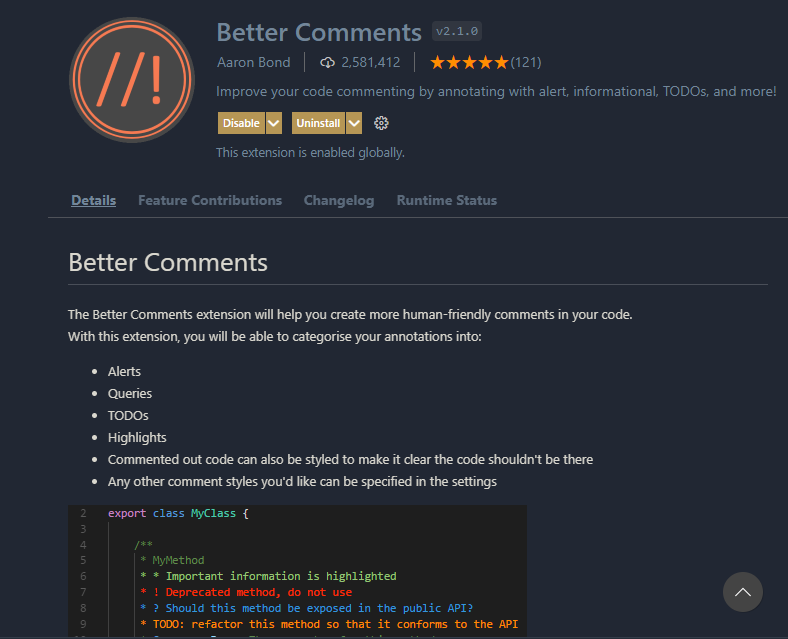
Task: Click the scroll-to-top arrow button
Action: 742,592
